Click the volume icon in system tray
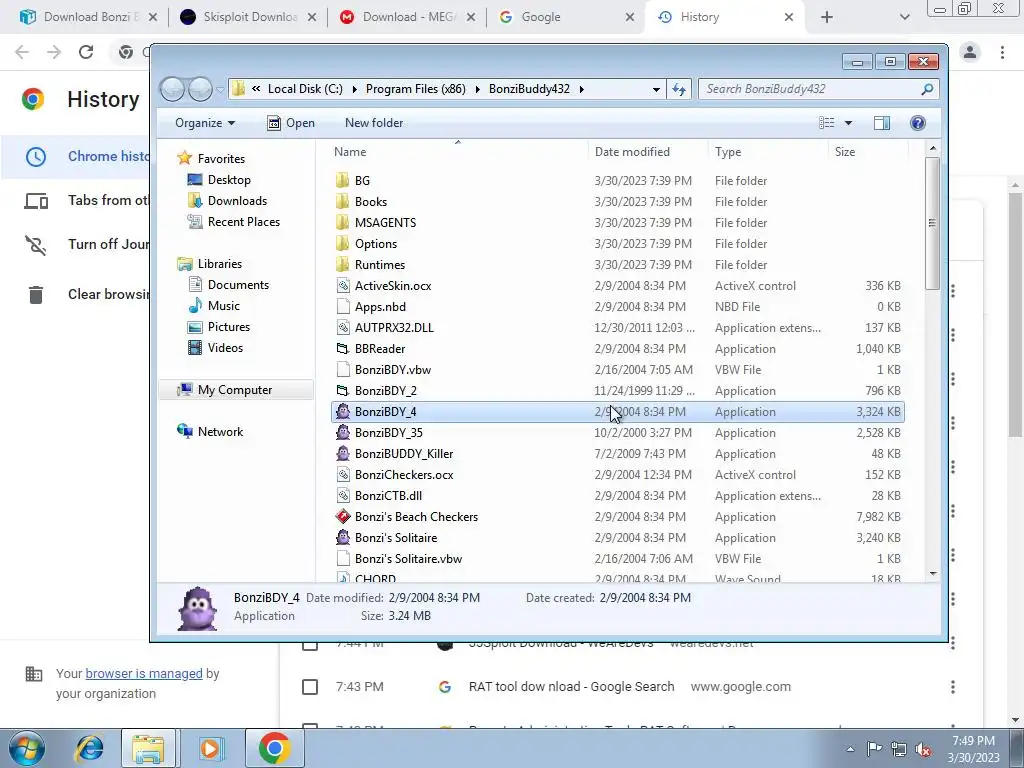1024x768 pixels. (923, 749)
